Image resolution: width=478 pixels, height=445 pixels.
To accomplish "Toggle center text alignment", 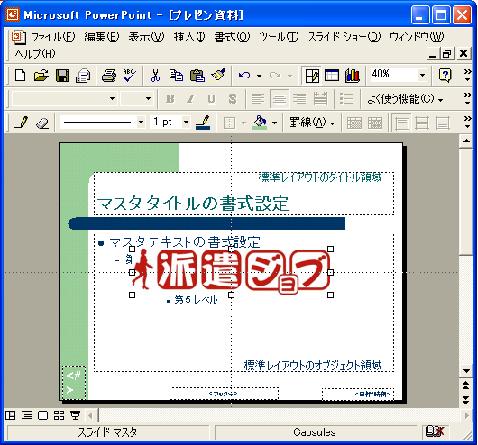I will (x=279, y=99).
